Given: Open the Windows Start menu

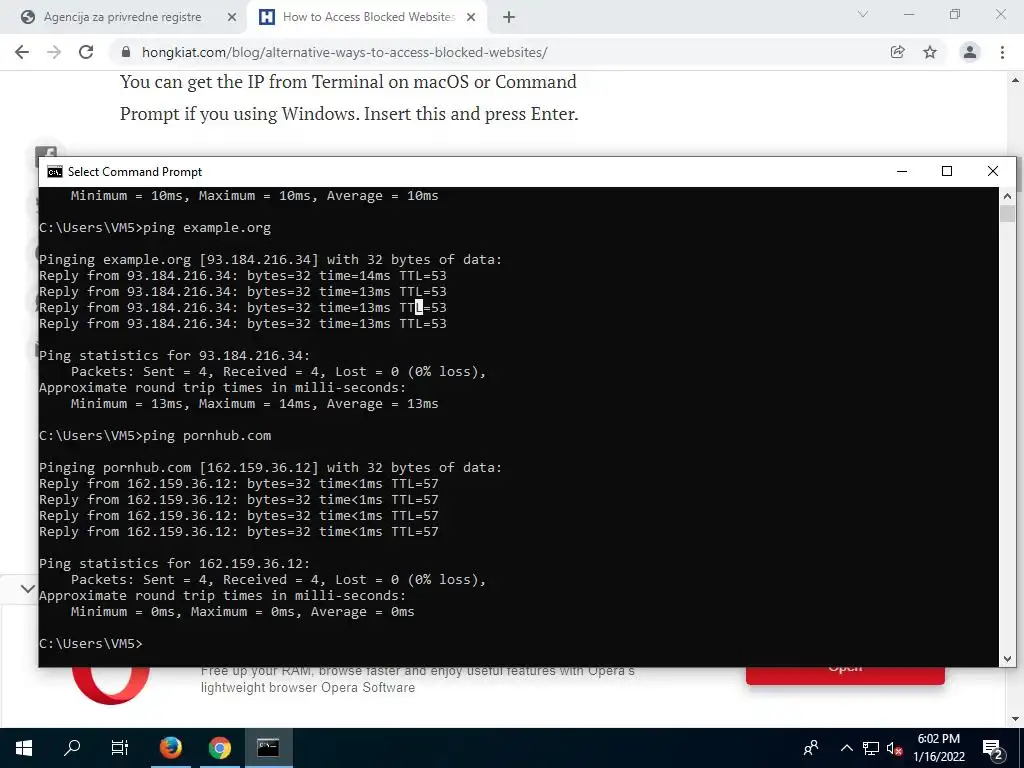Looking at the screenshot, I should click(x=24, y=748).
